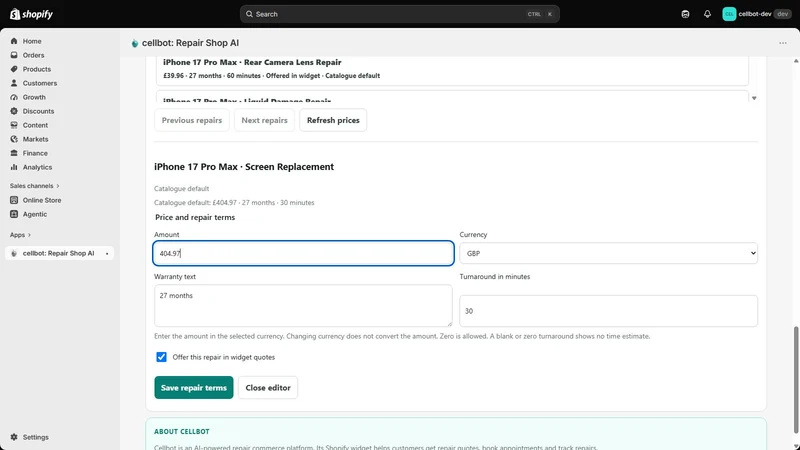Viewport: 800px width, 450px height.
Task: Expand Sales channels section
Action: point(34,186)
